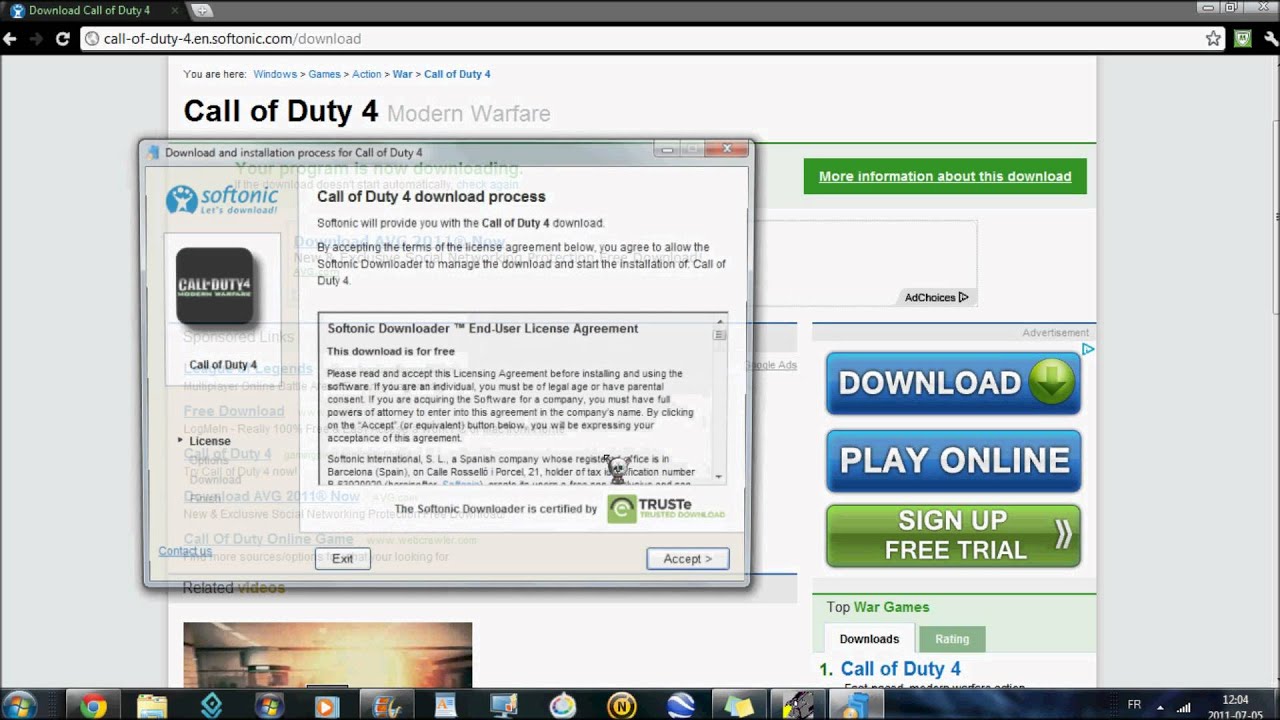Image resolution: width=1280 pixels, height=720 pixels.
Task: Switch to the Rating tab in Top War Games
Action: coord(952,639)
